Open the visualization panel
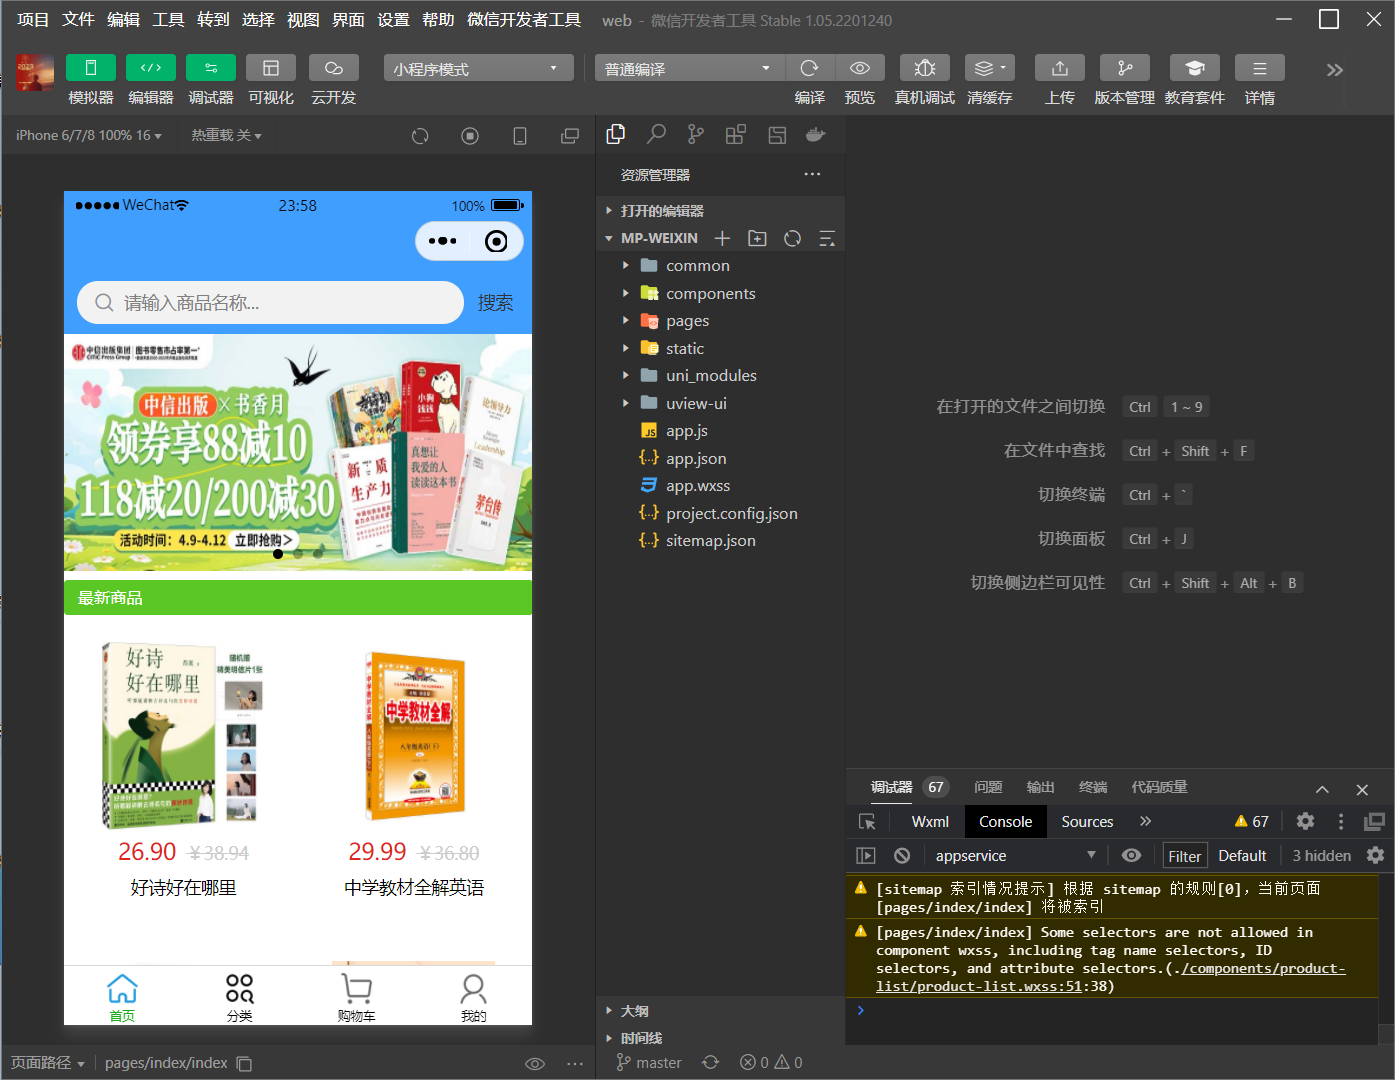 (271, 68)
